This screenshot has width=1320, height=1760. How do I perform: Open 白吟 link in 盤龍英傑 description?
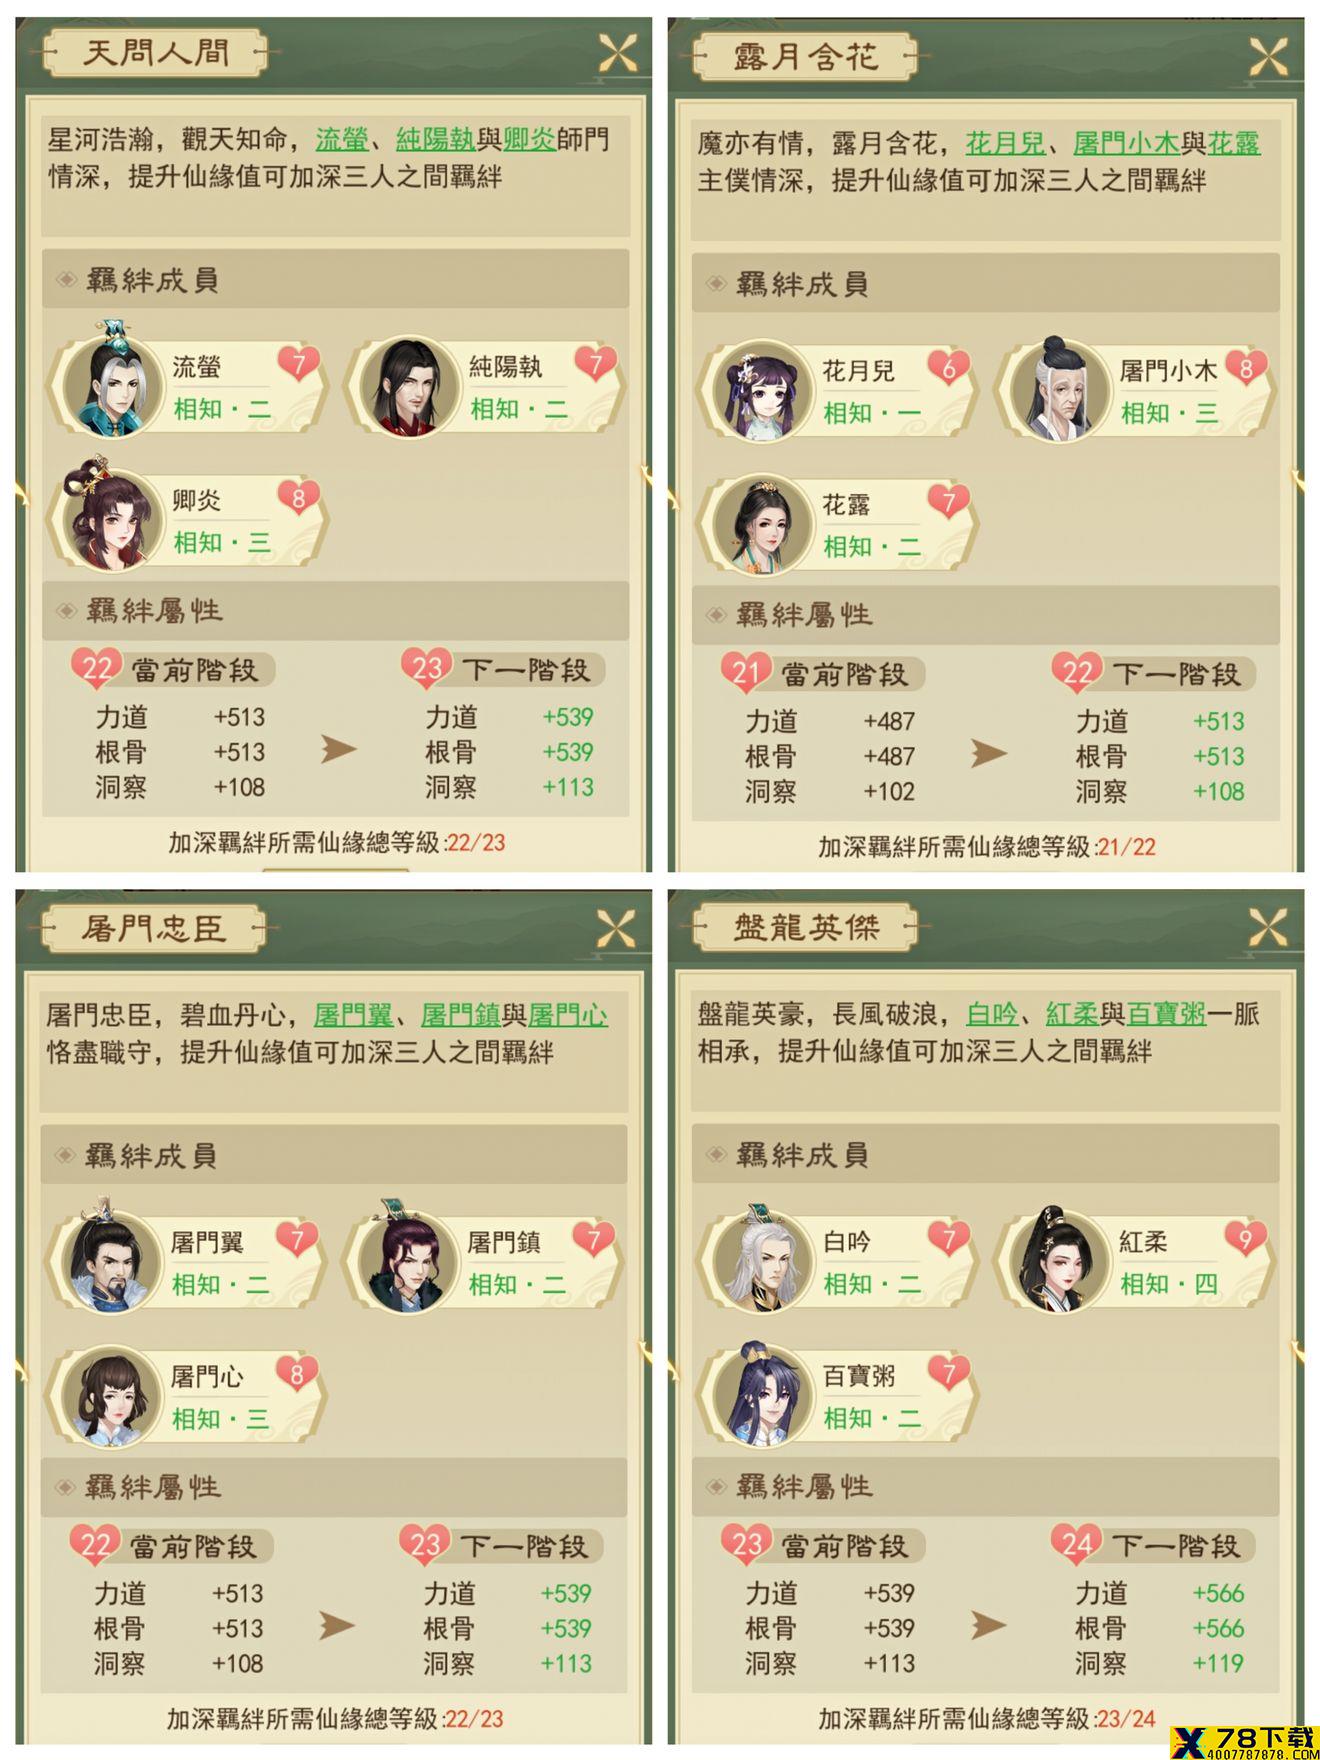click(992, 1014)
